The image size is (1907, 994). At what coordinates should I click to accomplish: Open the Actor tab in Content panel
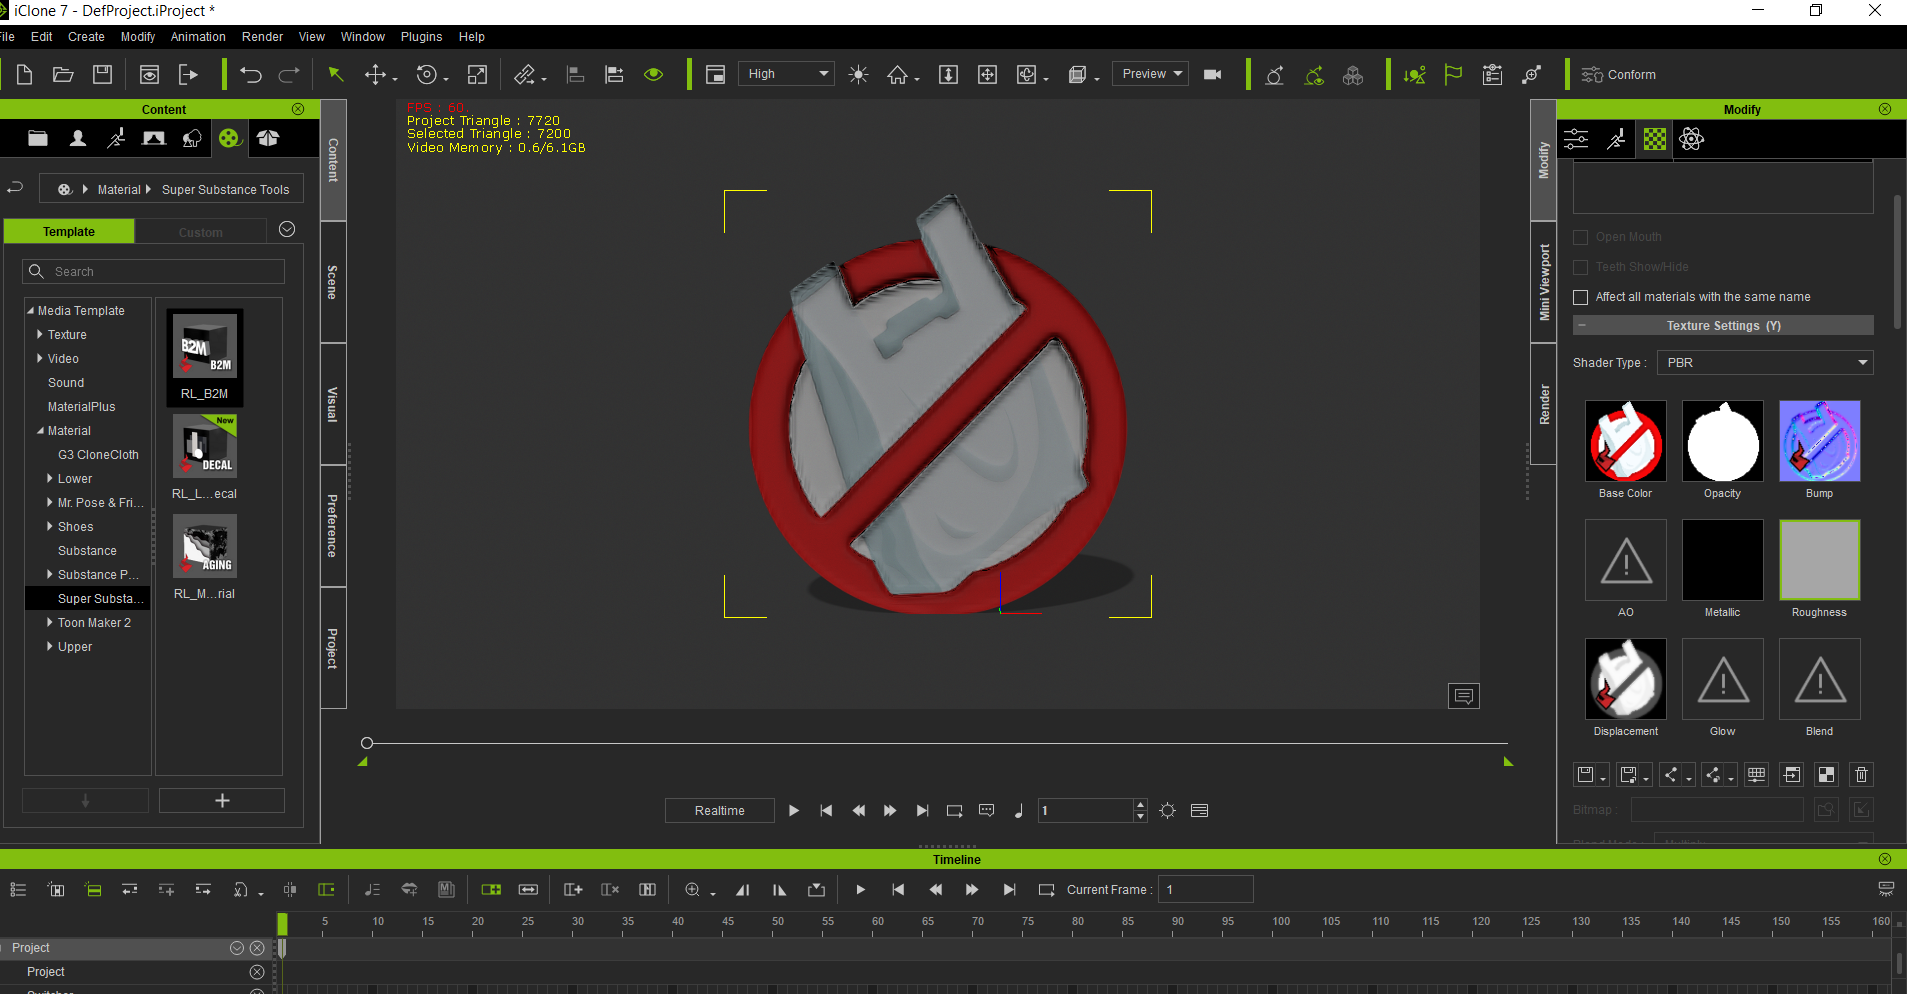(x=77, y=139)
